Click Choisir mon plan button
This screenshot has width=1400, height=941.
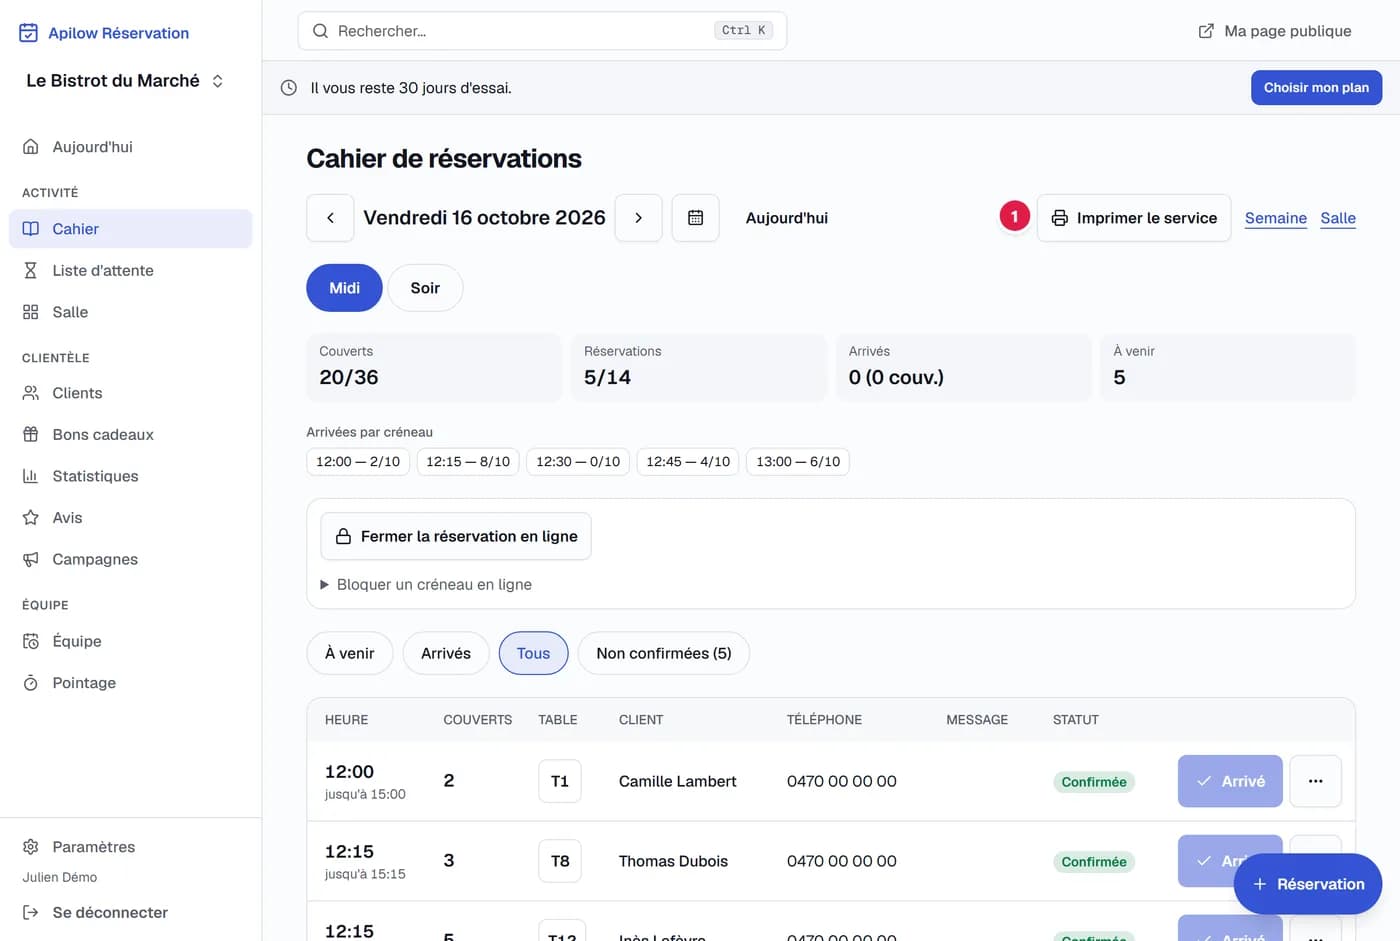1316,88
